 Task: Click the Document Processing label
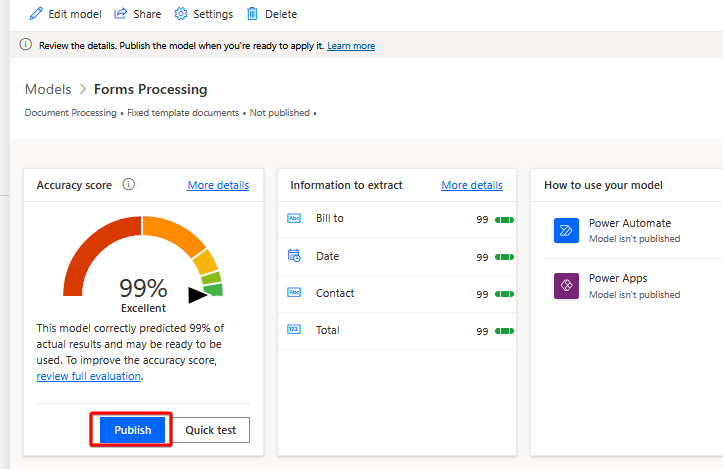tap(71, 113)
